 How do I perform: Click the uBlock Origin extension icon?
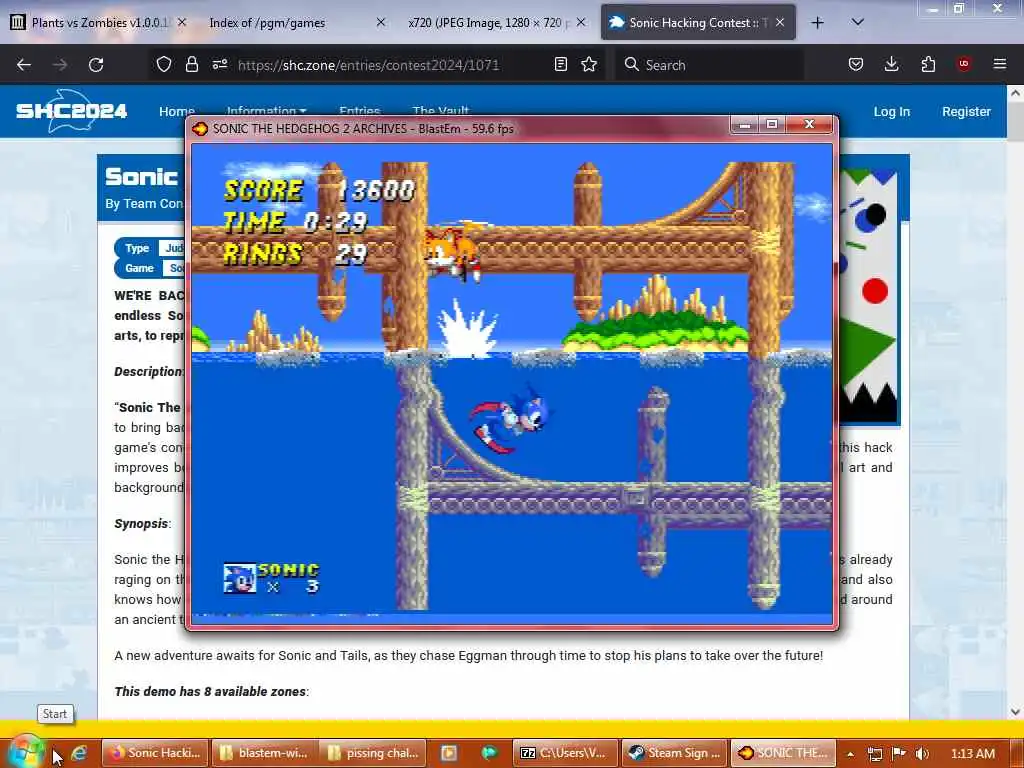click(964, 63)
